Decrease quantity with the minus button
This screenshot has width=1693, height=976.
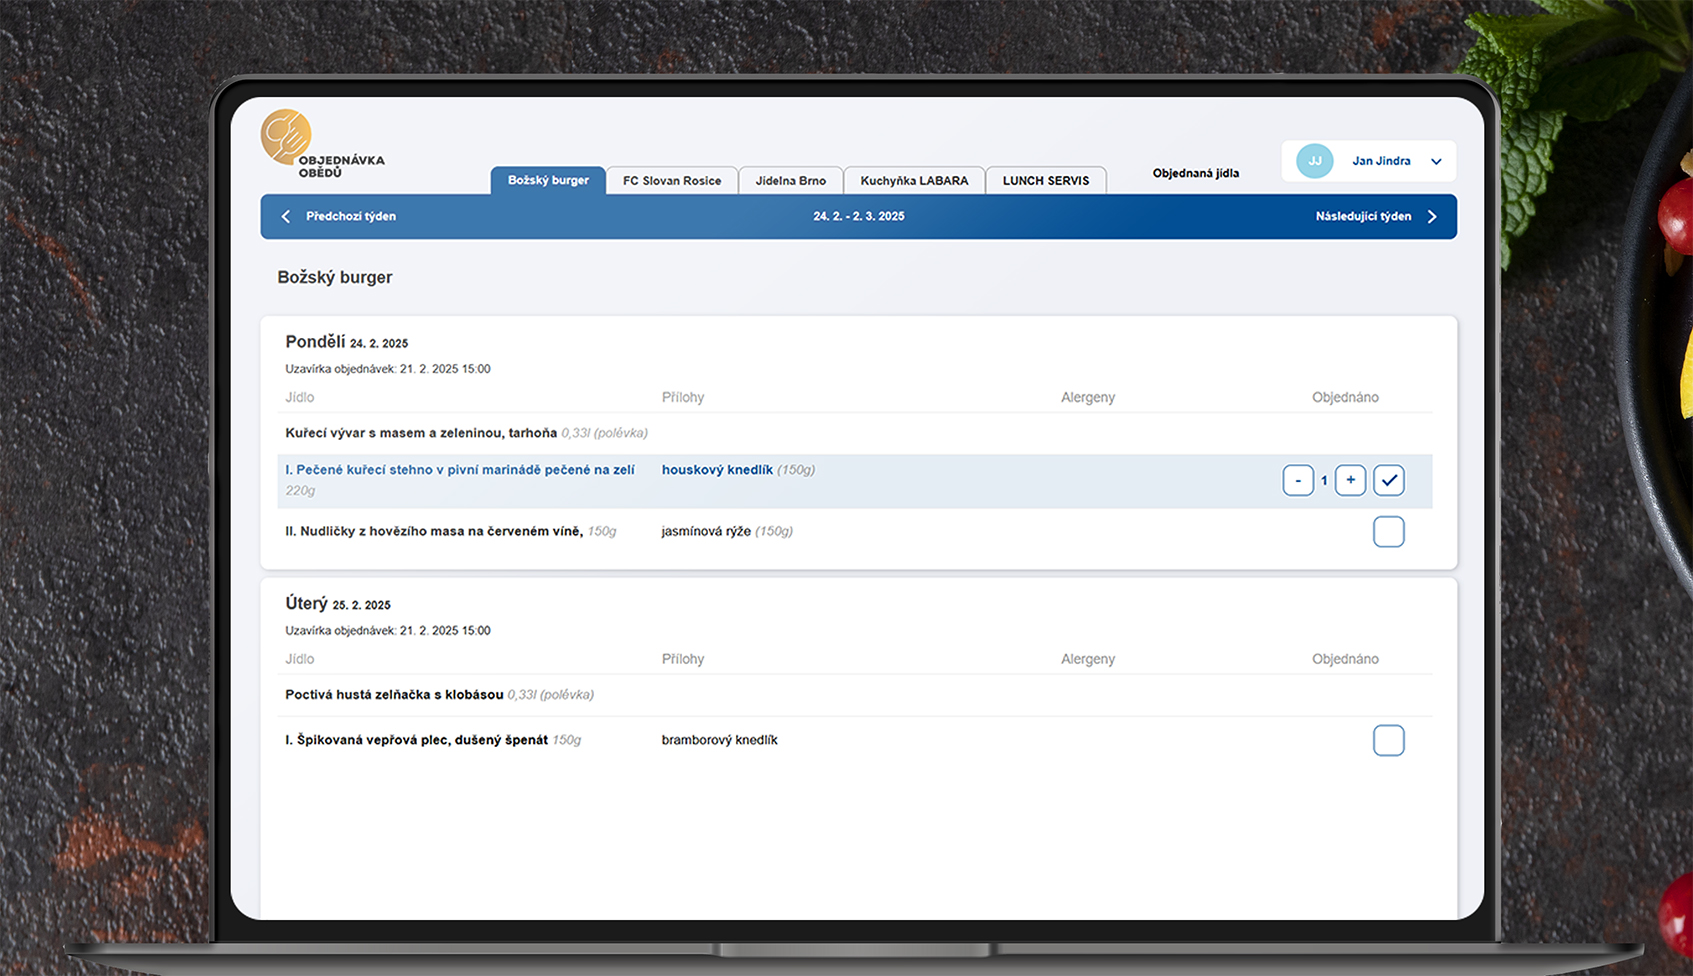pyautogui.click(x=1298, y=481)
